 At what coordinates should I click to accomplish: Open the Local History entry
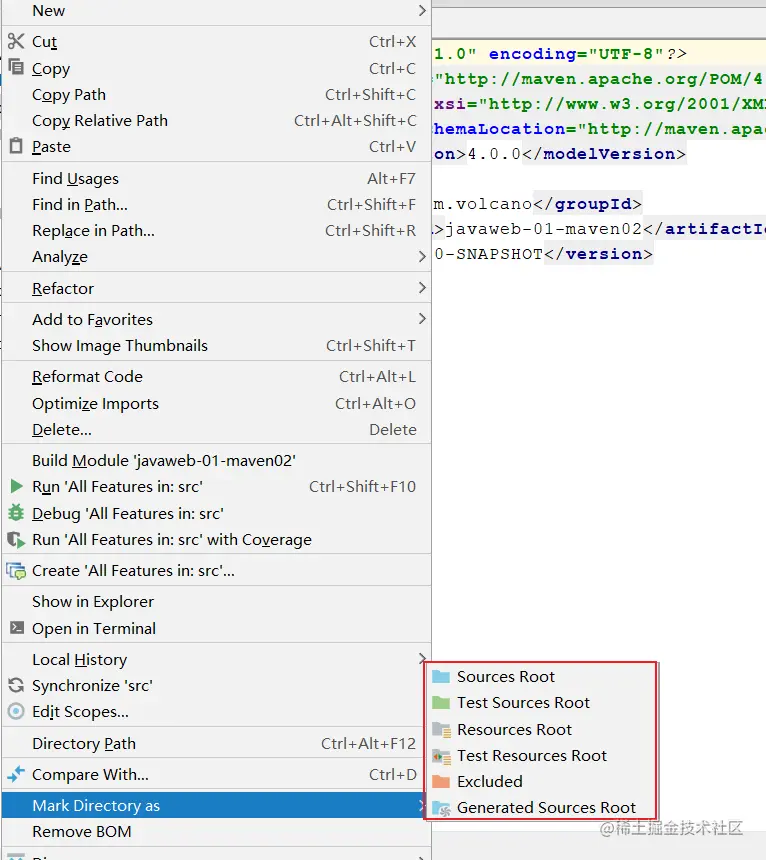pyautogui.click(x=217, y=659)
